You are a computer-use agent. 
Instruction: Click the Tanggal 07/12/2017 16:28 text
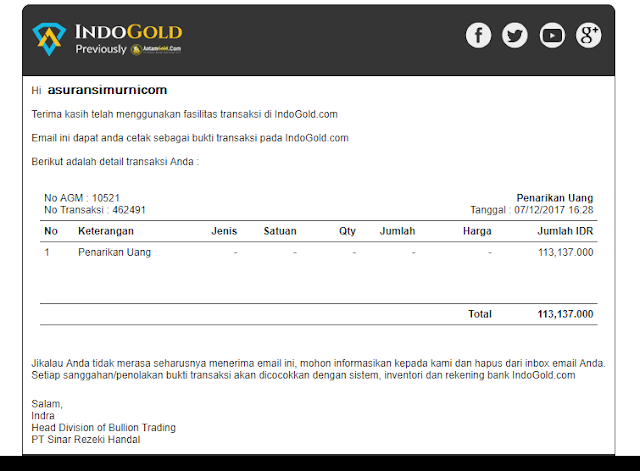click(531, 210)
